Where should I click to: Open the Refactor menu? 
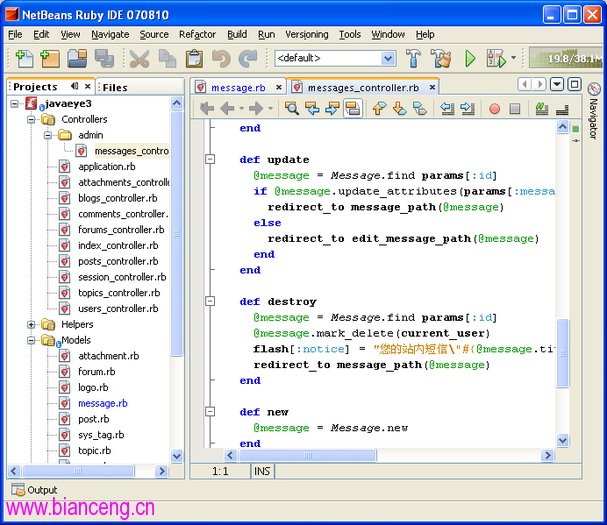click(x=197, y=34)
